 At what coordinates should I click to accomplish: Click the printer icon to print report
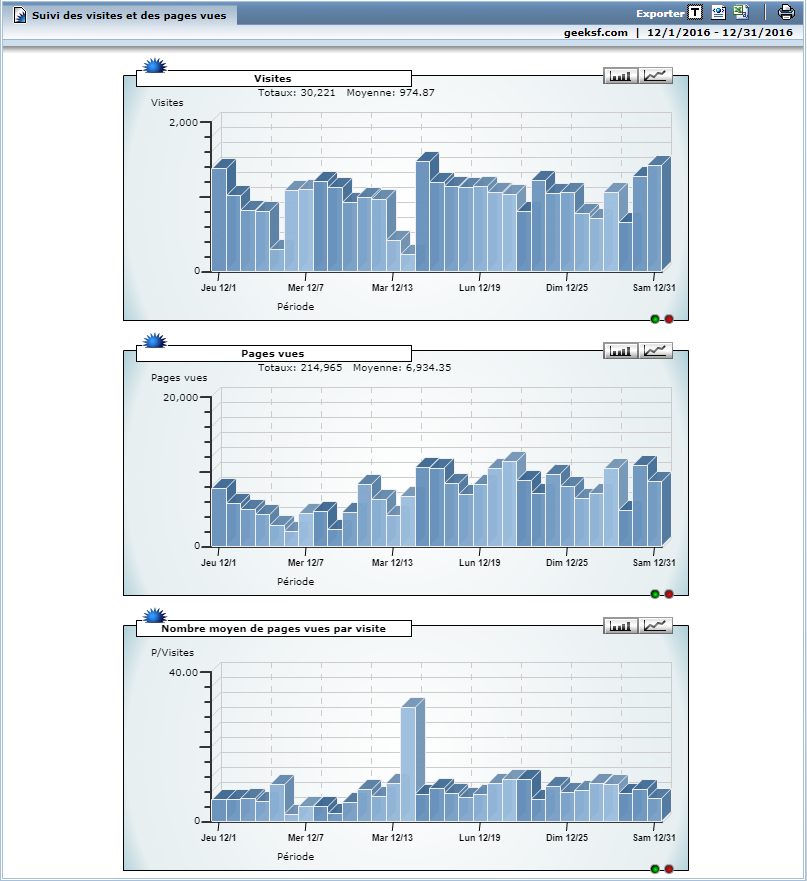tap(786, 12)
